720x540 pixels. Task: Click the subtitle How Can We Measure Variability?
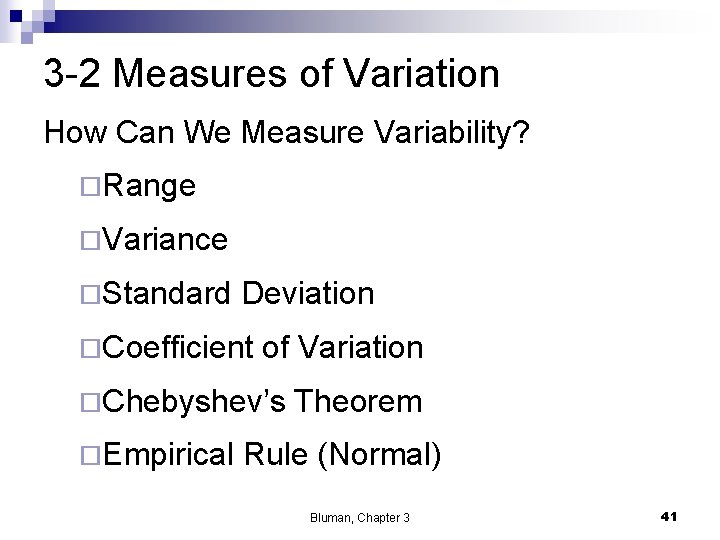pyautogui.click(x=287, y=133)
